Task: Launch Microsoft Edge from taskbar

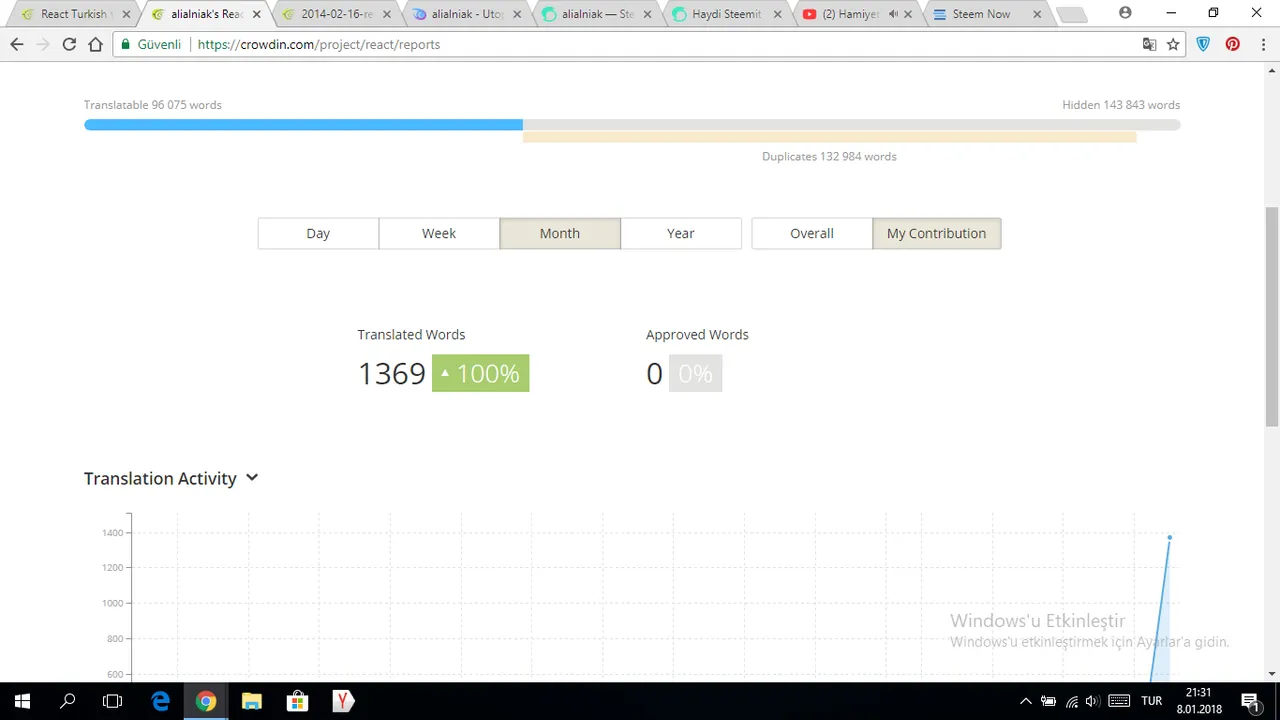Action: pos(160,701)
